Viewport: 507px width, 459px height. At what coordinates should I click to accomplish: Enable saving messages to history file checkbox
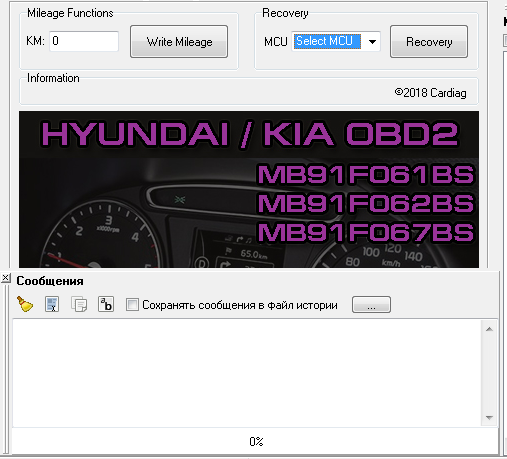(x=132, y=305)
